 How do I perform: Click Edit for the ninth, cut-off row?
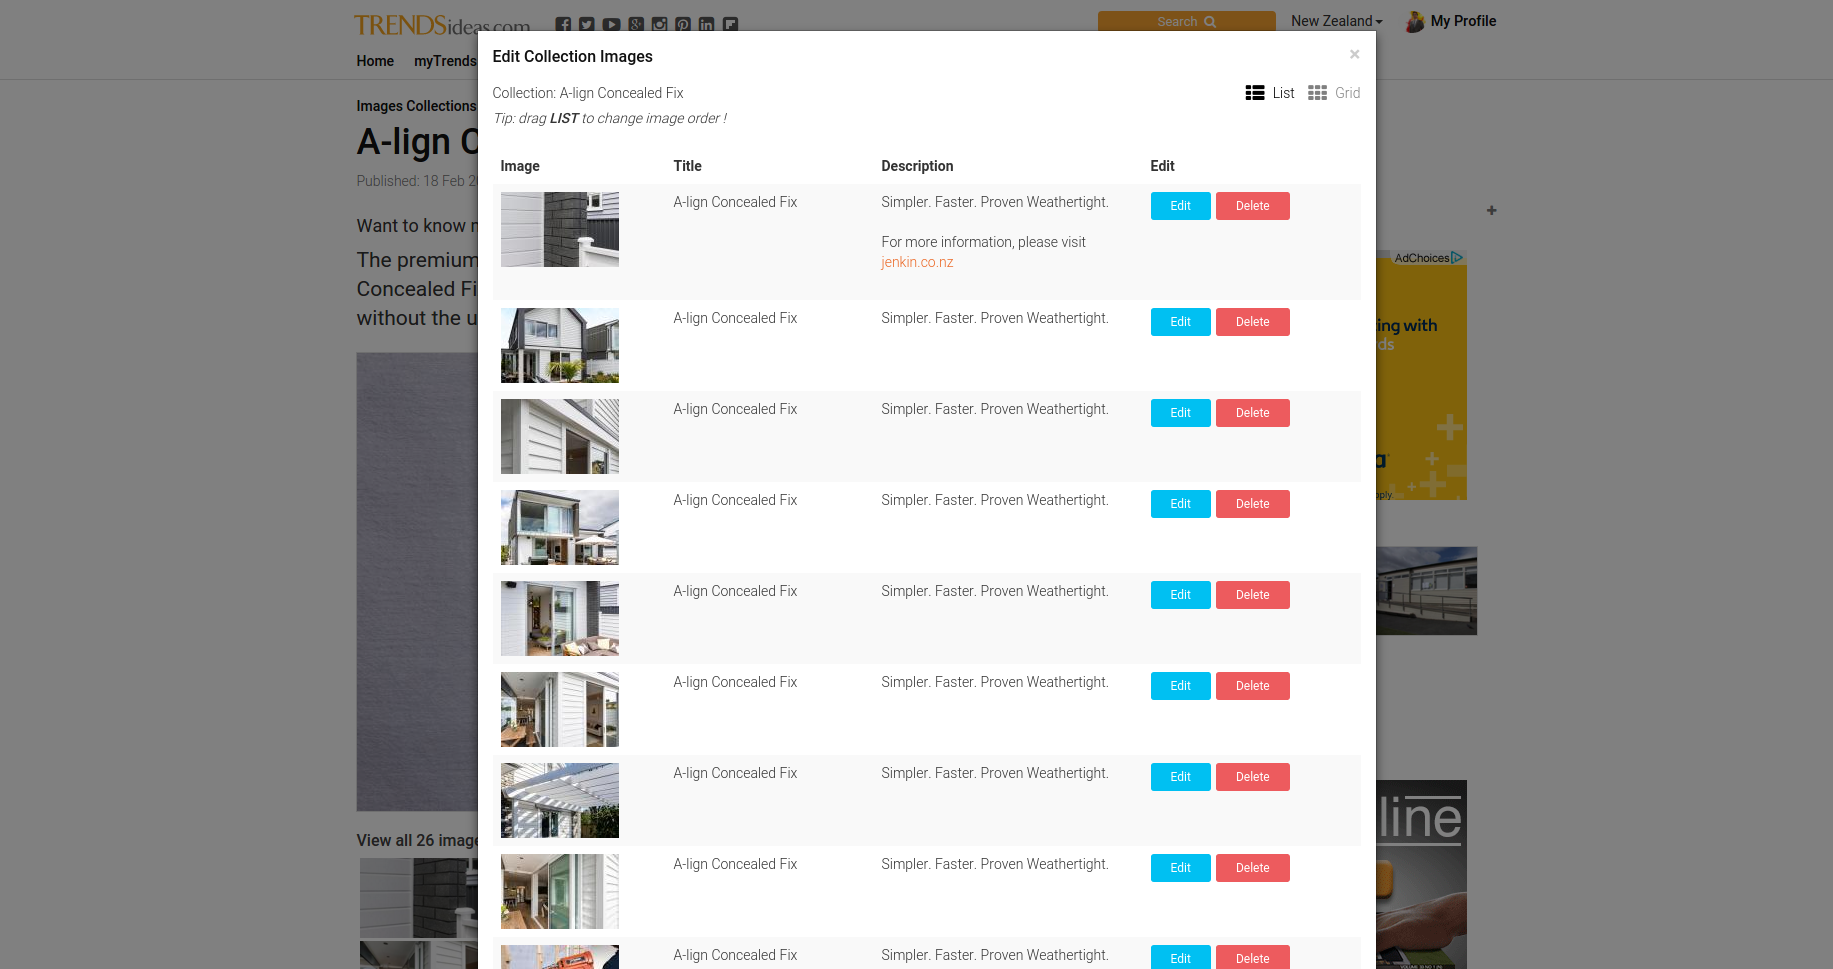click(1181, 957)
